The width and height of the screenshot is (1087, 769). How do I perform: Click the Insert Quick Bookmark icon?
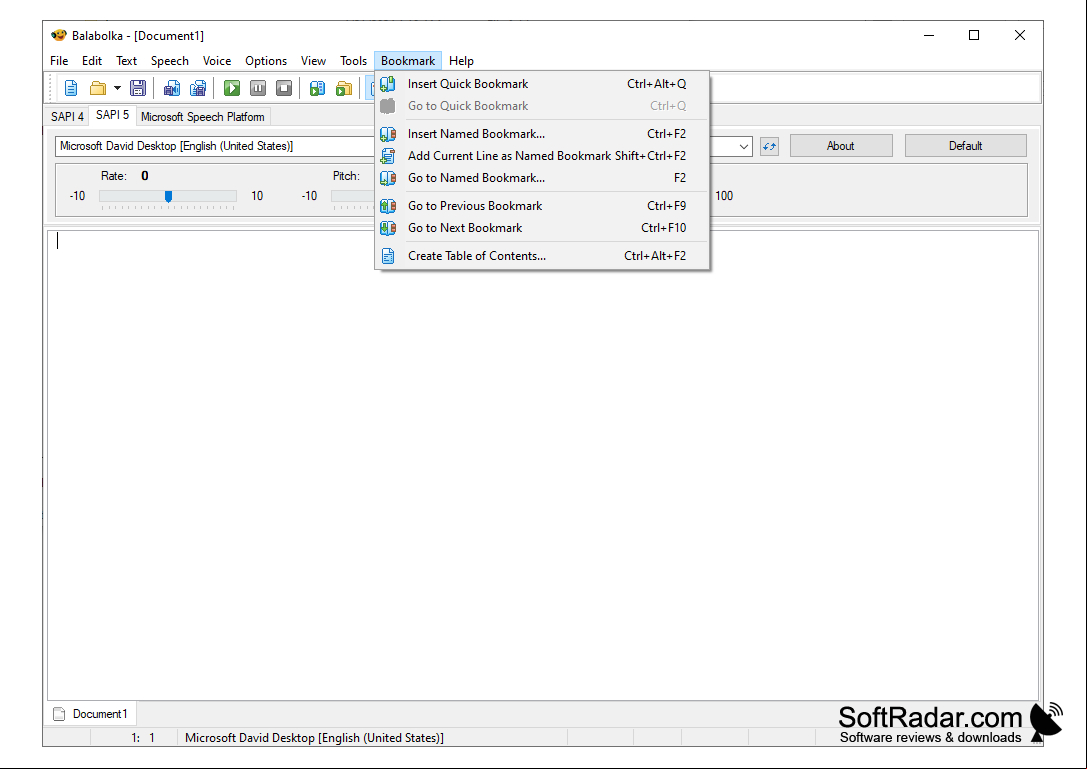pyautogui.click(x=388, y=84)
